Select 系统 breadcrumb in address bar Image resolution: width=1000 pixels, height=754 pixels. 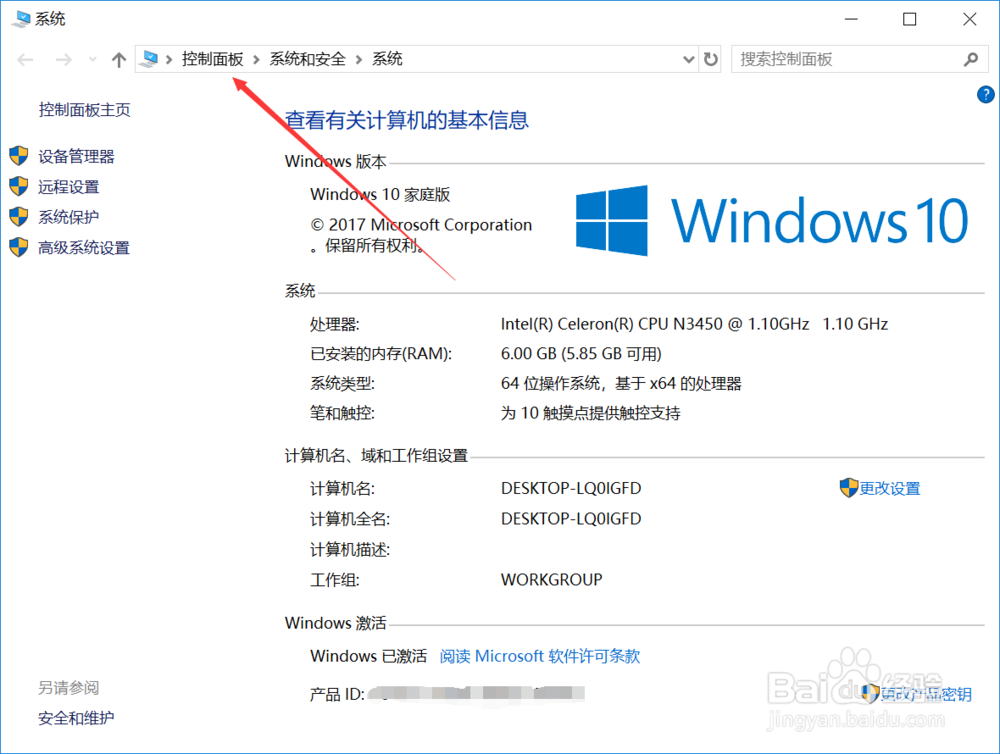(x=387, y=59)
